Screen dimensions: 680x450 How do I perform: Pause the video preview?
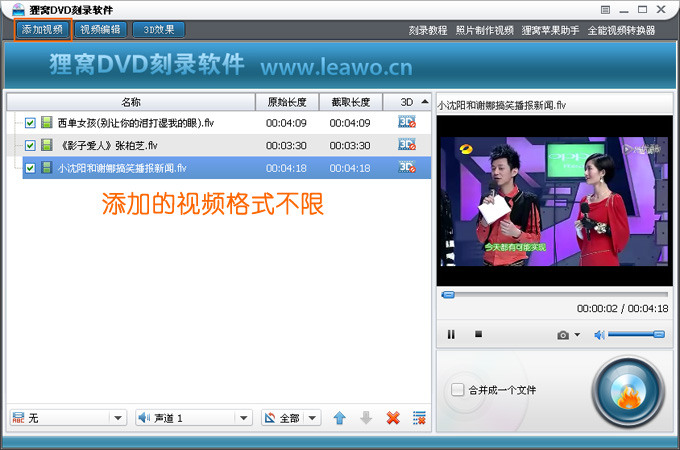coord(451,334)
